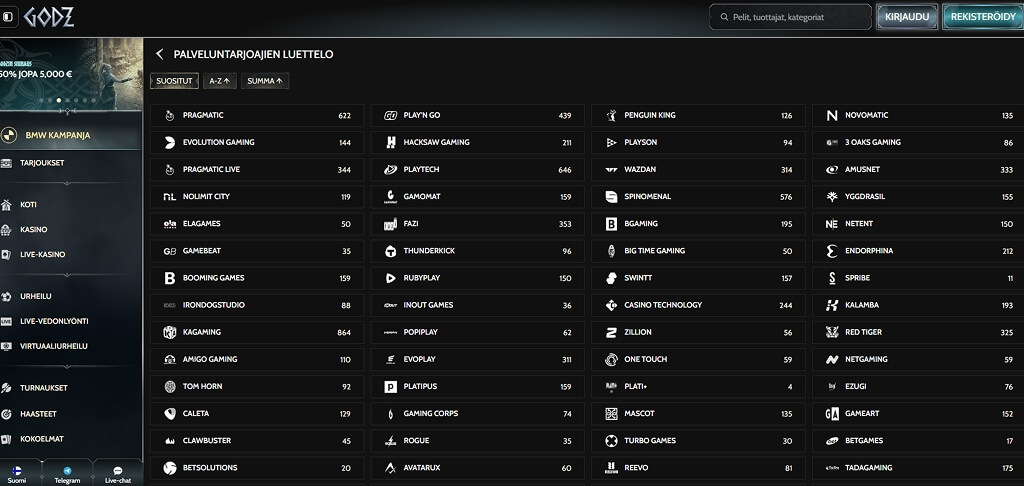
Task: Click the Telegram icon at bottom
Action: click(x=67, y=470)
